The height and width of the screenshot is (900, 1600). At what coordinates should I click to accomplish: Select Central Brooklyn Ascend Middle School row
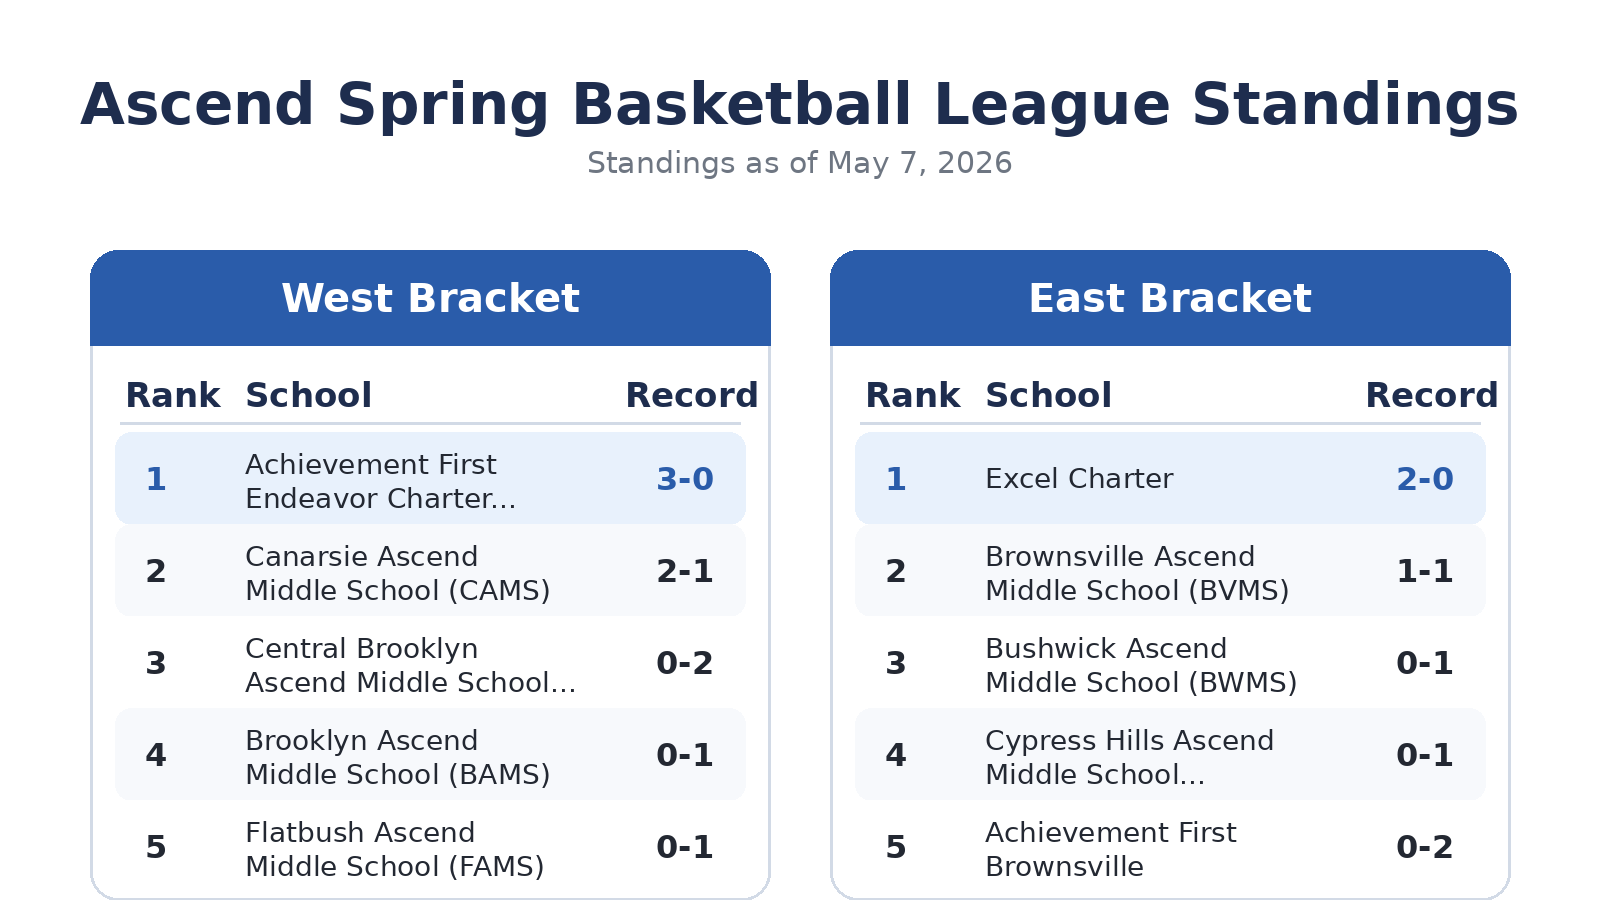[x=430, y=662]
